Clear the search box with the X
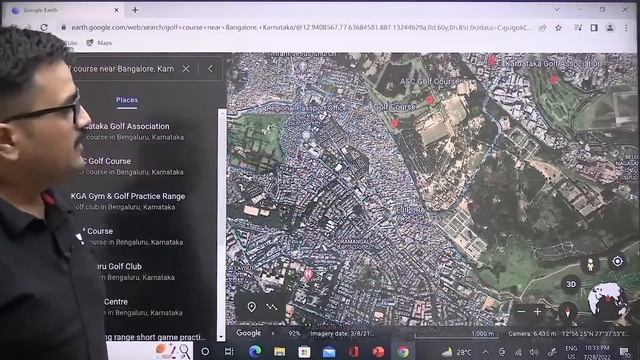The height and width of the screenshot is (360, 640). (186, 69)
